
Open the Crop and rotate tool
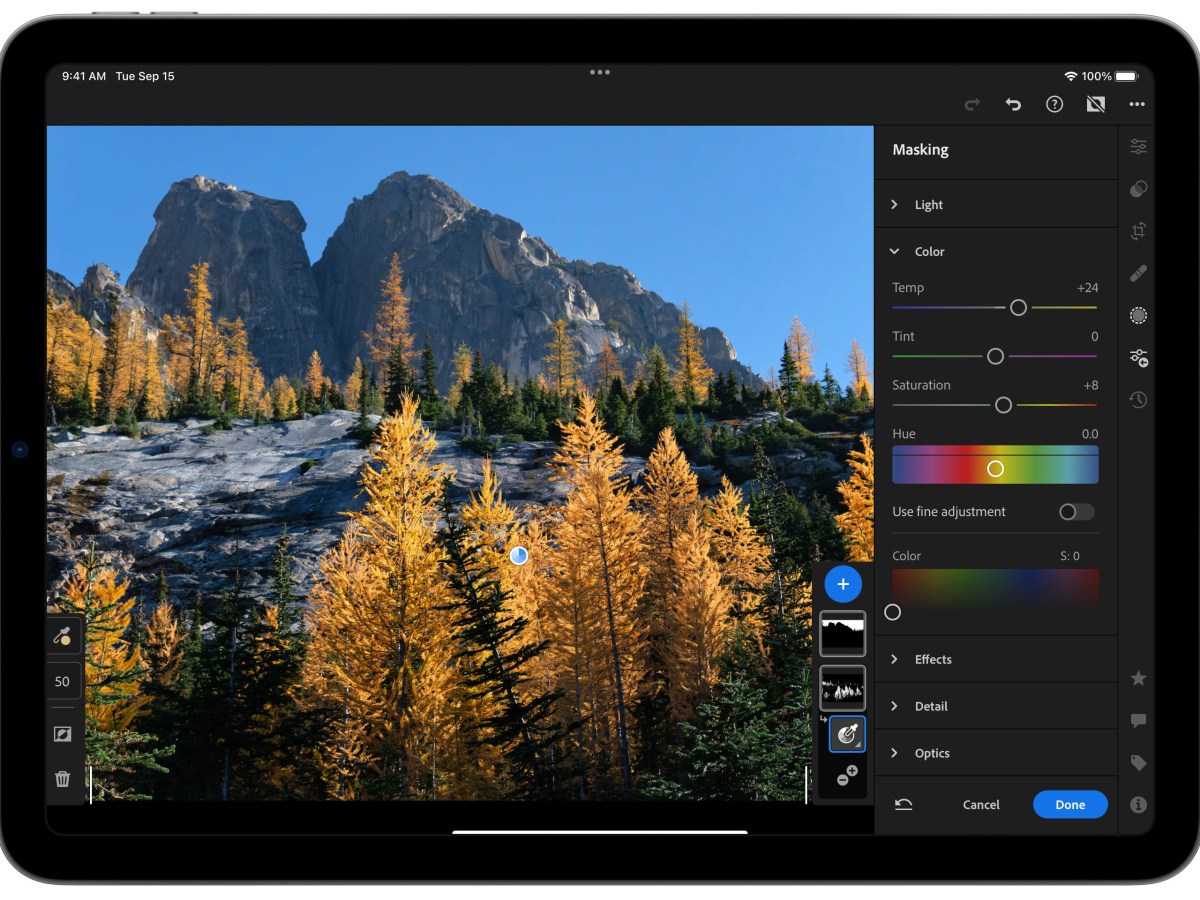click(1138, 231)
